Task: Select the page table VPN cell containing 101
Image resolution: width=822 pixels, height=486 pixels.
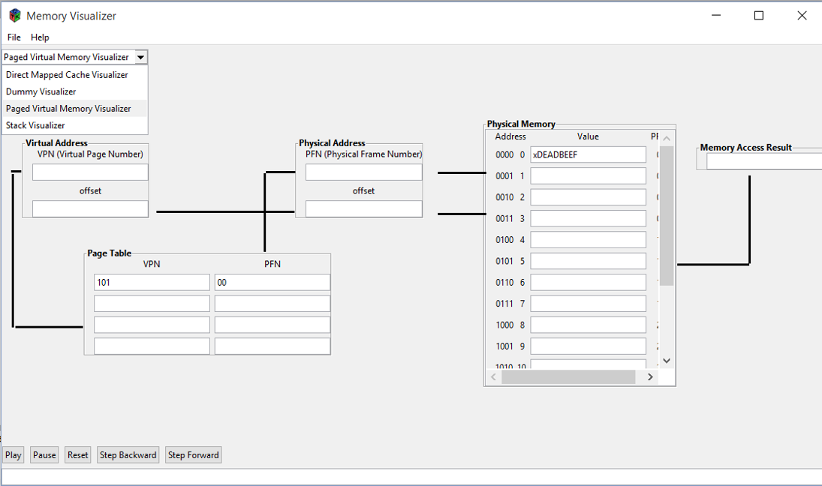Action: coord(152,283)
